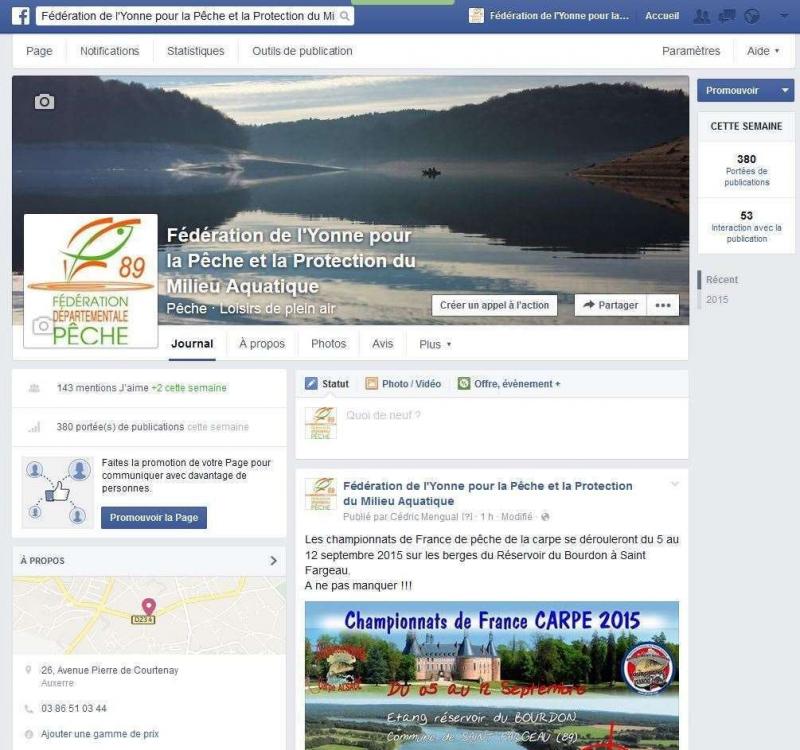800x750 pixels.
Task: Open notifications globe icon in top bar
Action: 752,16
